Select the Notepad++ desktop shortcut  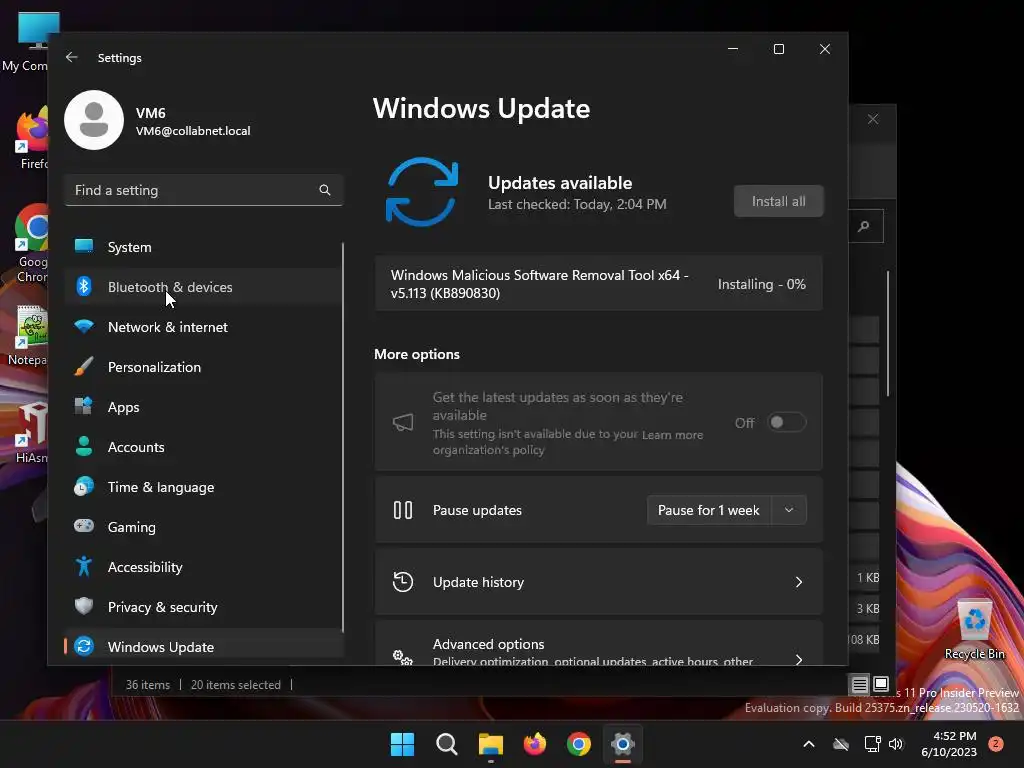[x=29, y=335]
